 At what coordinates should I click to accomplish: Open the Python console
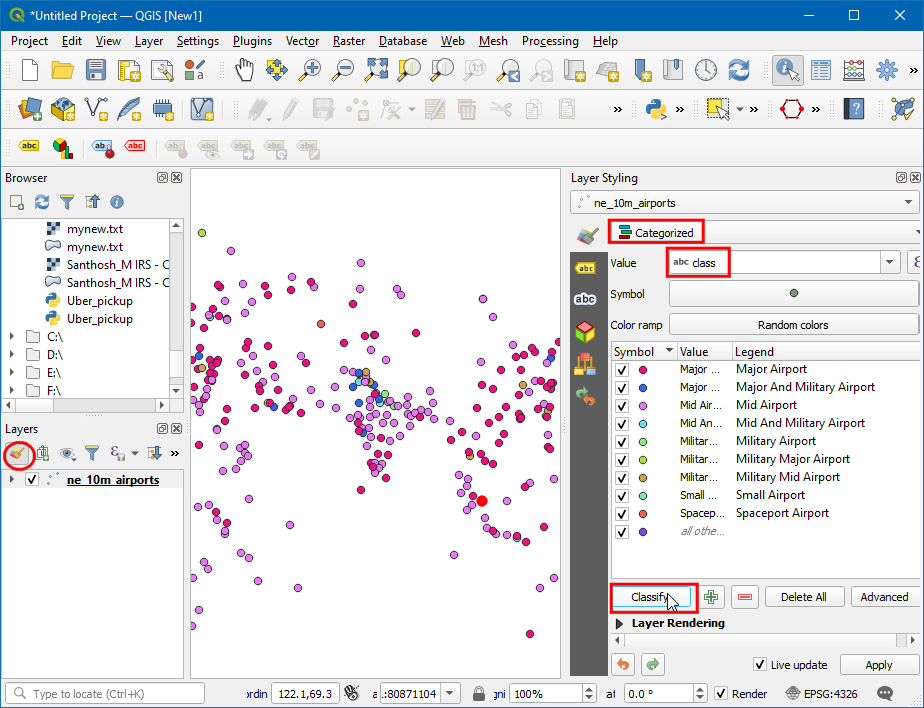tap(656, 108)
